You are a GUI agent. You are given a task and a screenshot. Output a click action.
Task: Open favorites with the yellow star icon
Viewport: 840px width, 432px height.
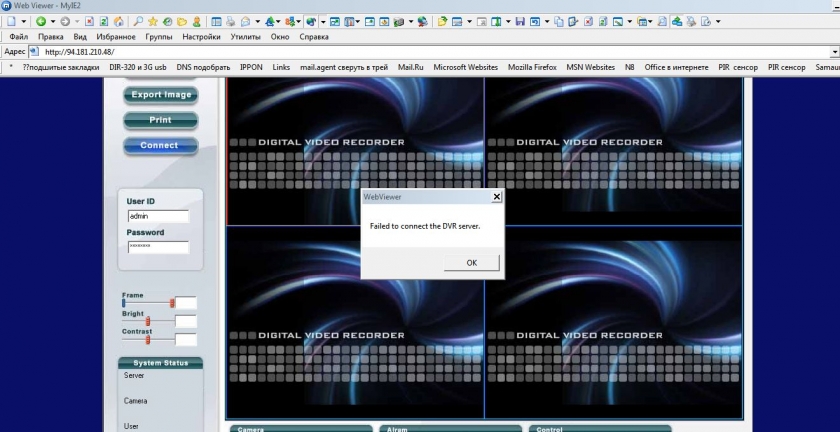point(153,21)
